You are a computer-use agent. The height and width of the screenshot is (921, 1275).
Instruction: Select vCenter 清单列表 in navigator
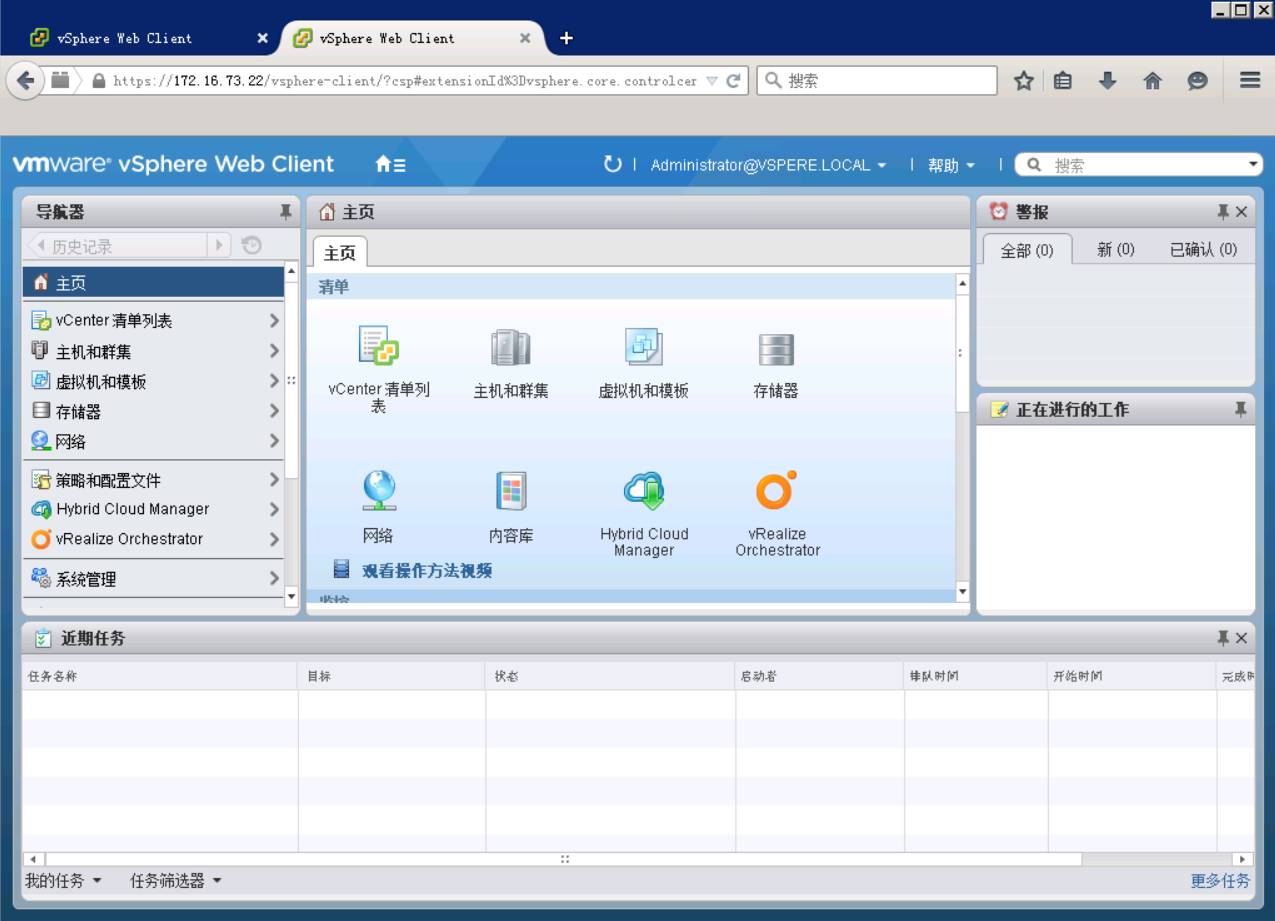click(153, 321)
